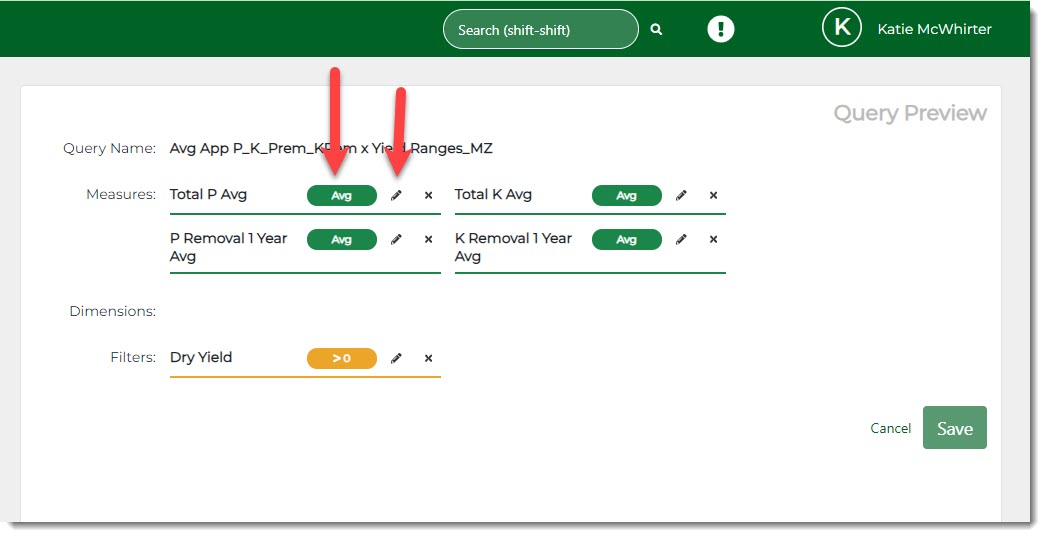
Task: Open the K user avatar menu
Action: (x=841, y=28)
